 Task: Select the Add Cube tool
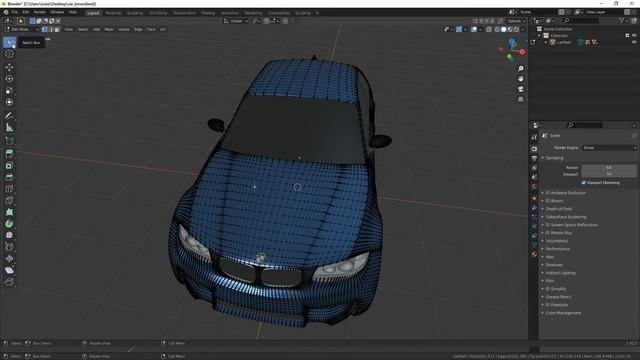point(9,141)
